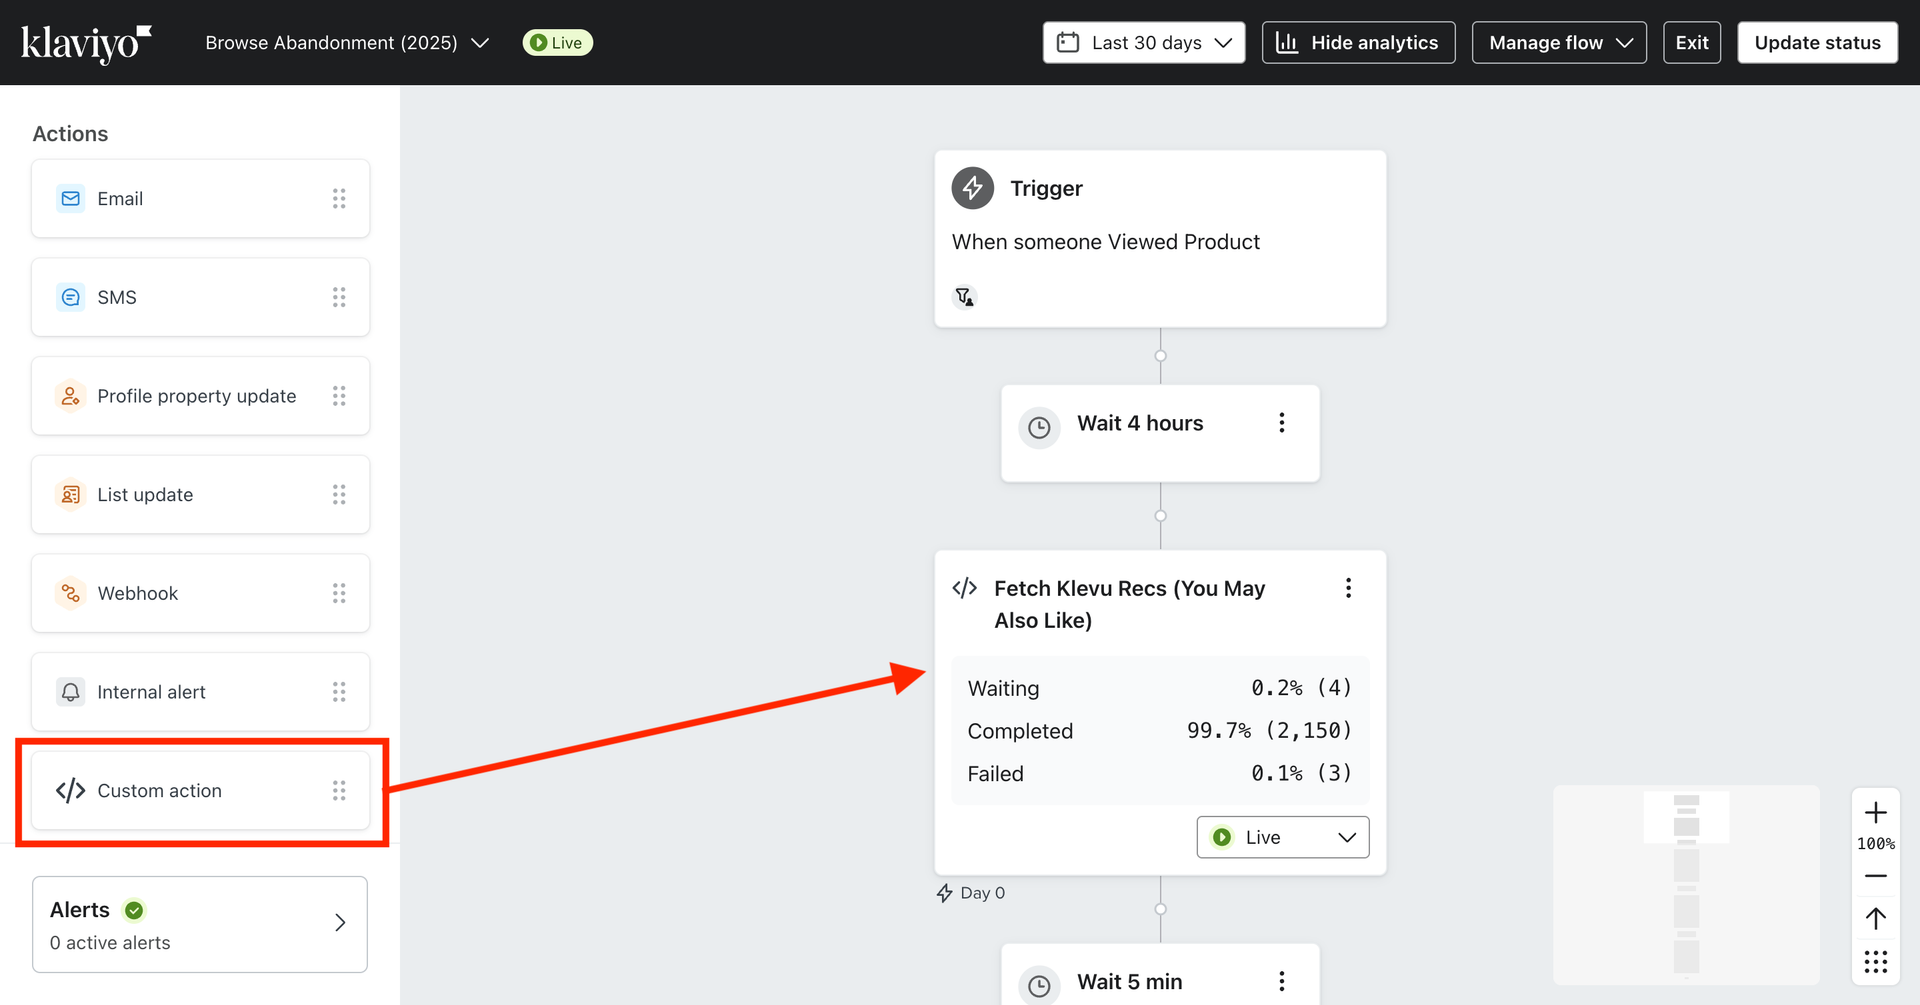Image resolution: width=1920 pixels, height=1005 pixels.
Task: Exit the flow editor
Action: 1691,43
